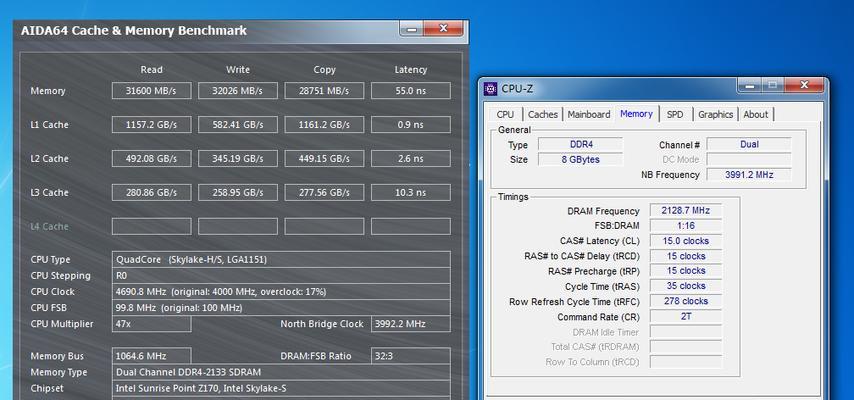Viewport: 854px width, 400px height.
Task: Click the Latency column header in AIDA64
Action: click(x=411, y=70)
